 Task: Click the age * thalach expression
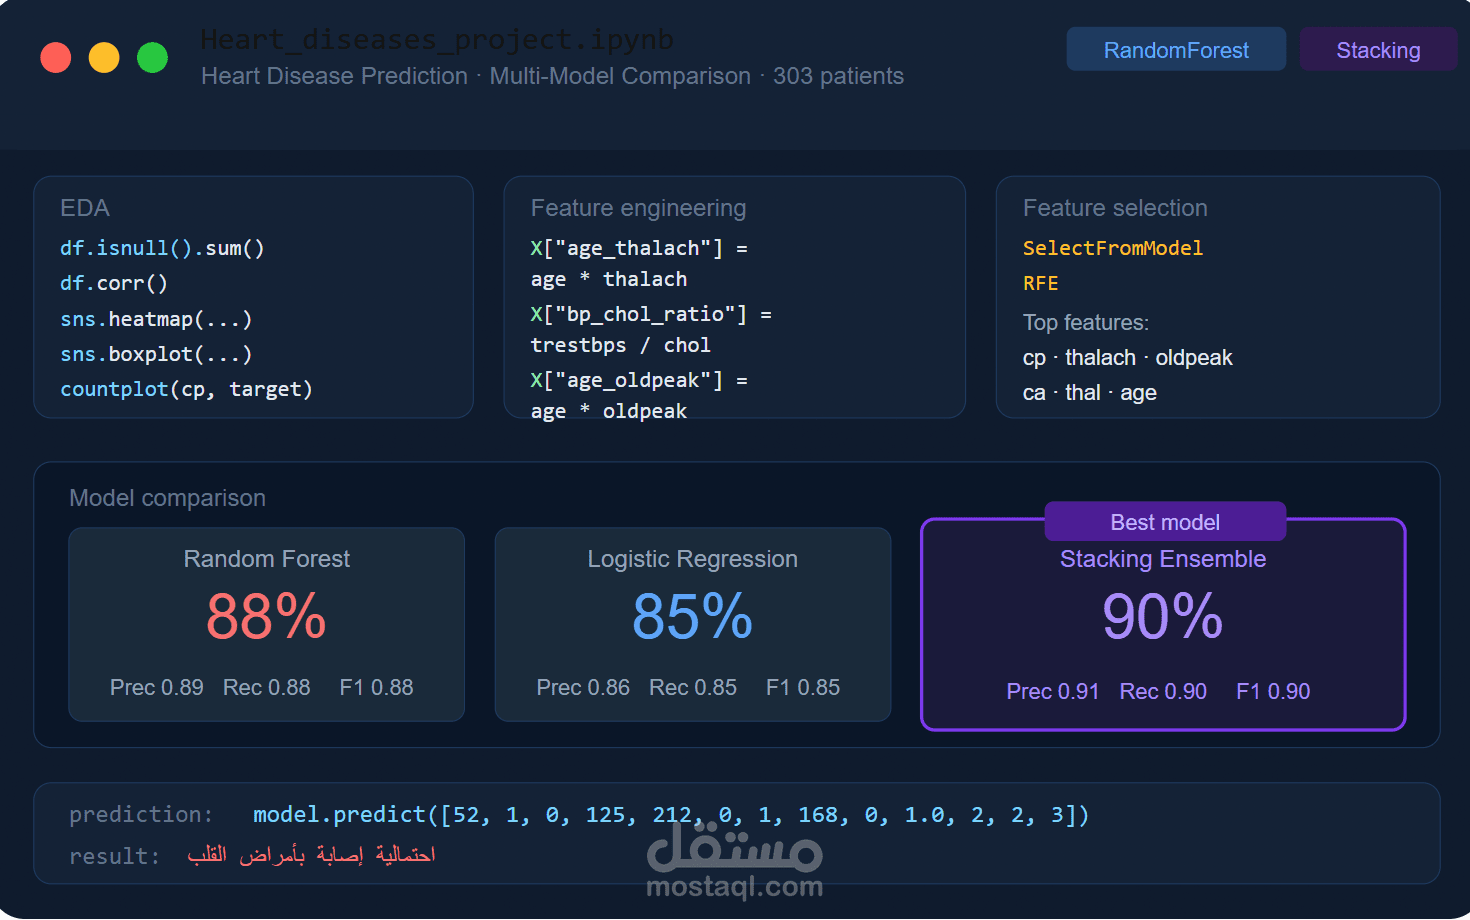609,279
